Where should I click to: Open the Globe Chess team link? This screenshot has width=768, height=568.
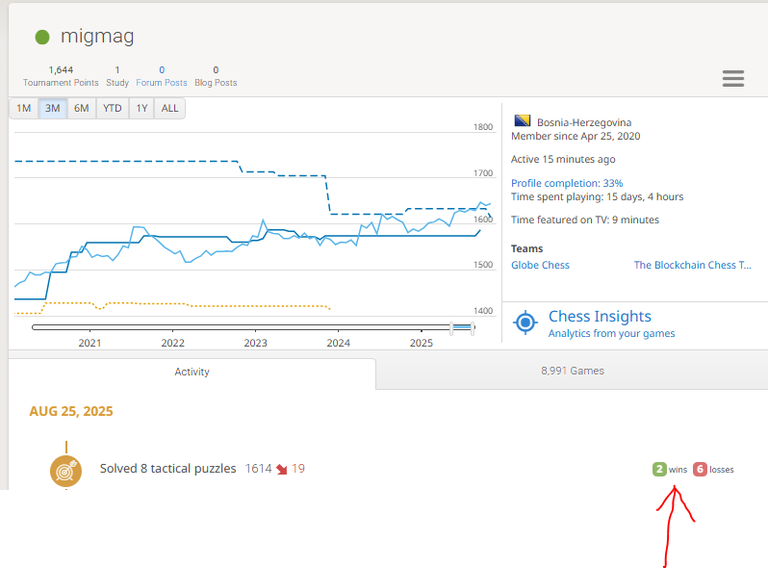[540, 265]
